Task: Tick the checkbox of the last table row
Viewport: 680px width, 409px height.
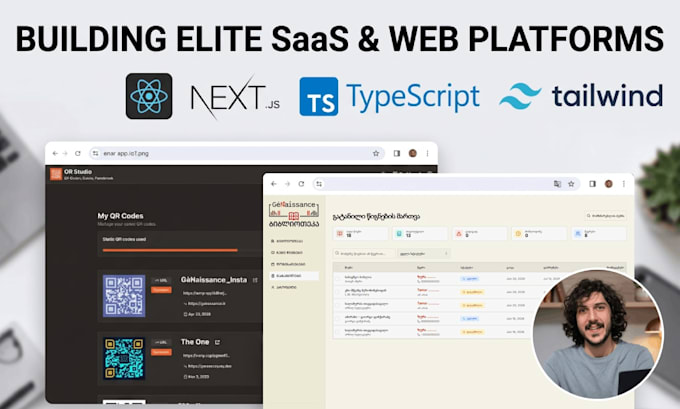Action: tap(338, 332)
